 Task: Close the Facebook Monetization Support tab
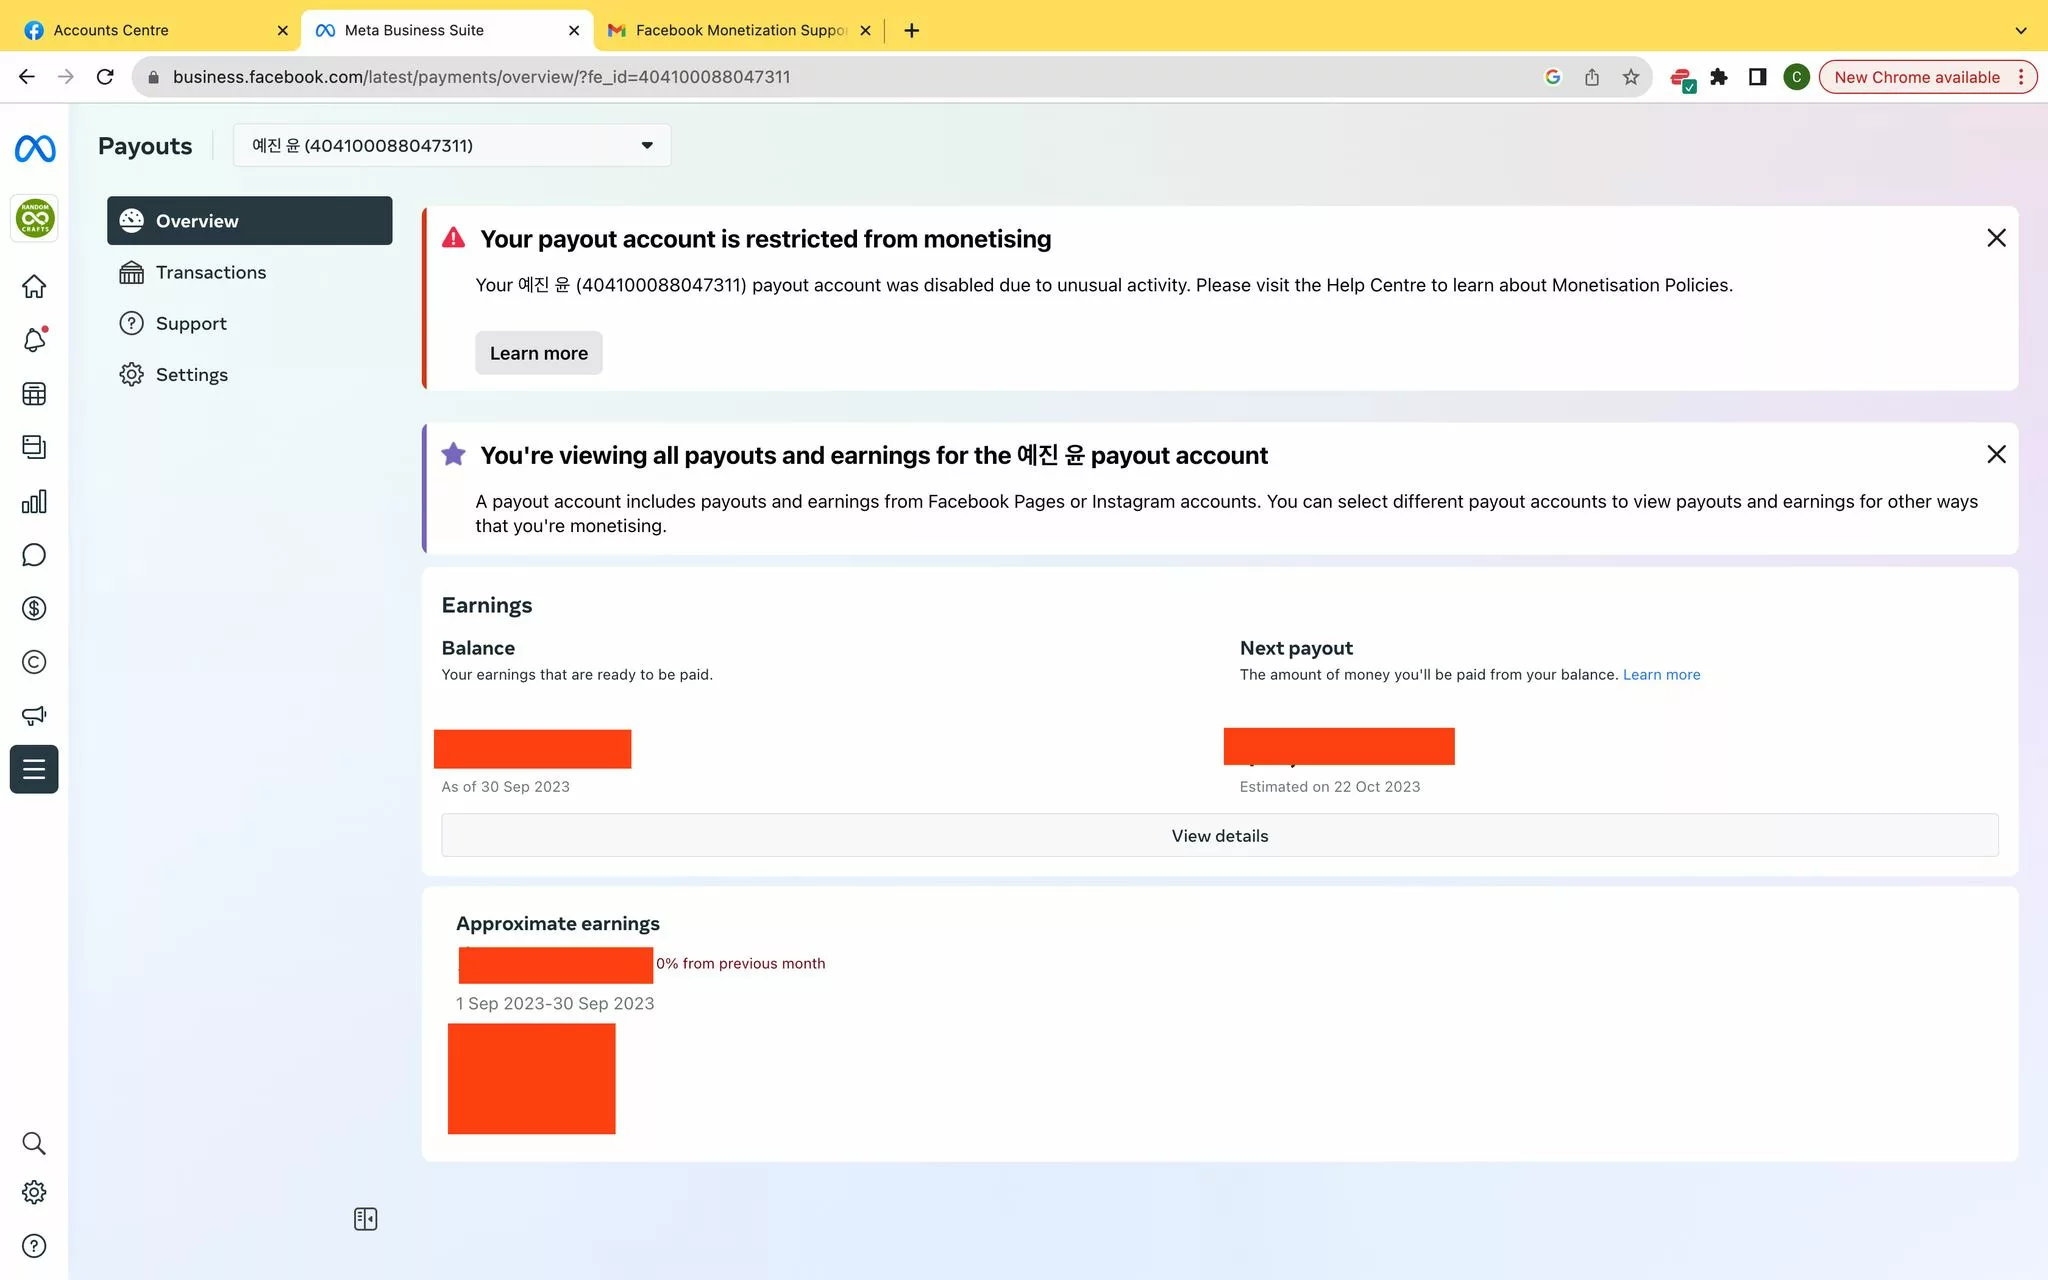[865, 30]
